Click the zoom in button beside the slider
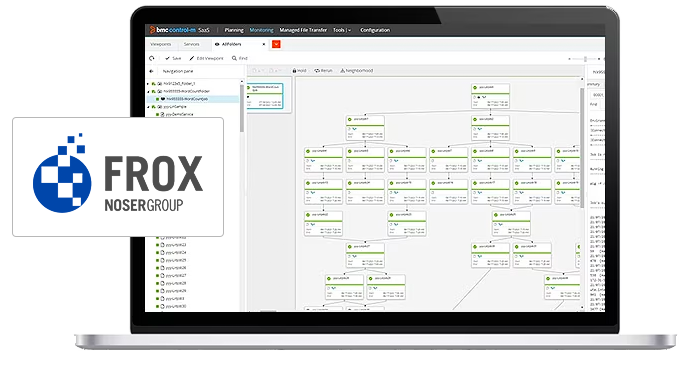 point(599,59)
